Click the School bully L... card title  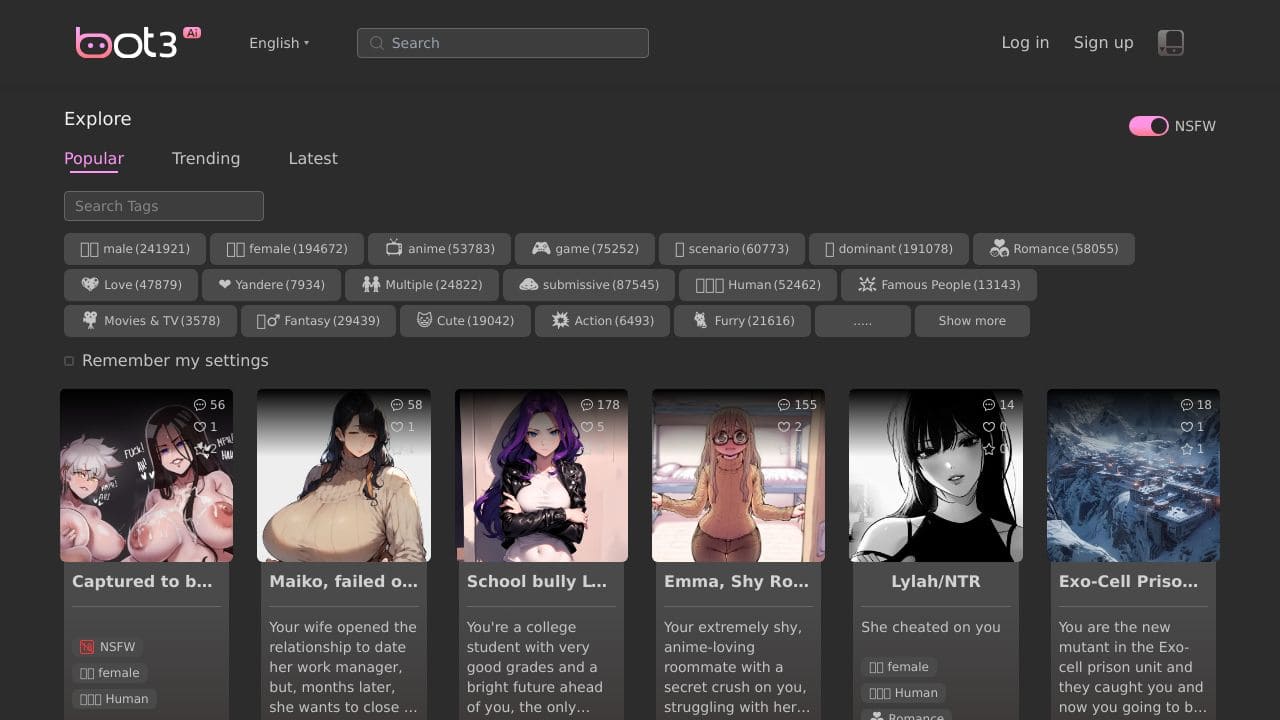(537, 581)
